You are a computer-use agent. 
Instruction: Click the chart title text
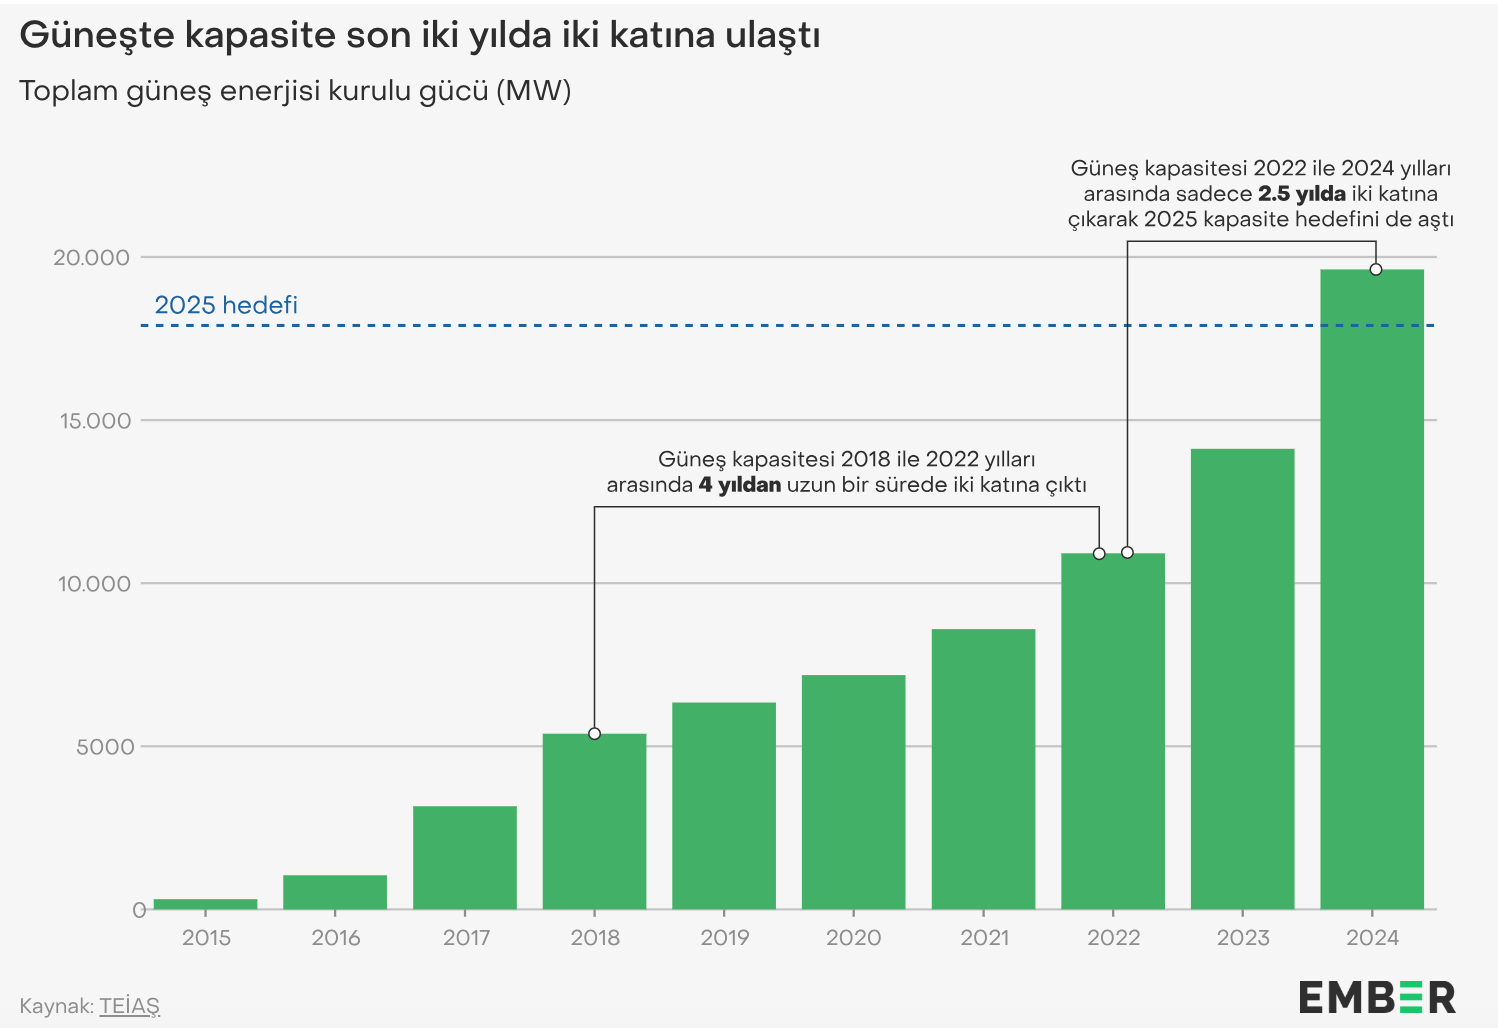(420, 35)
